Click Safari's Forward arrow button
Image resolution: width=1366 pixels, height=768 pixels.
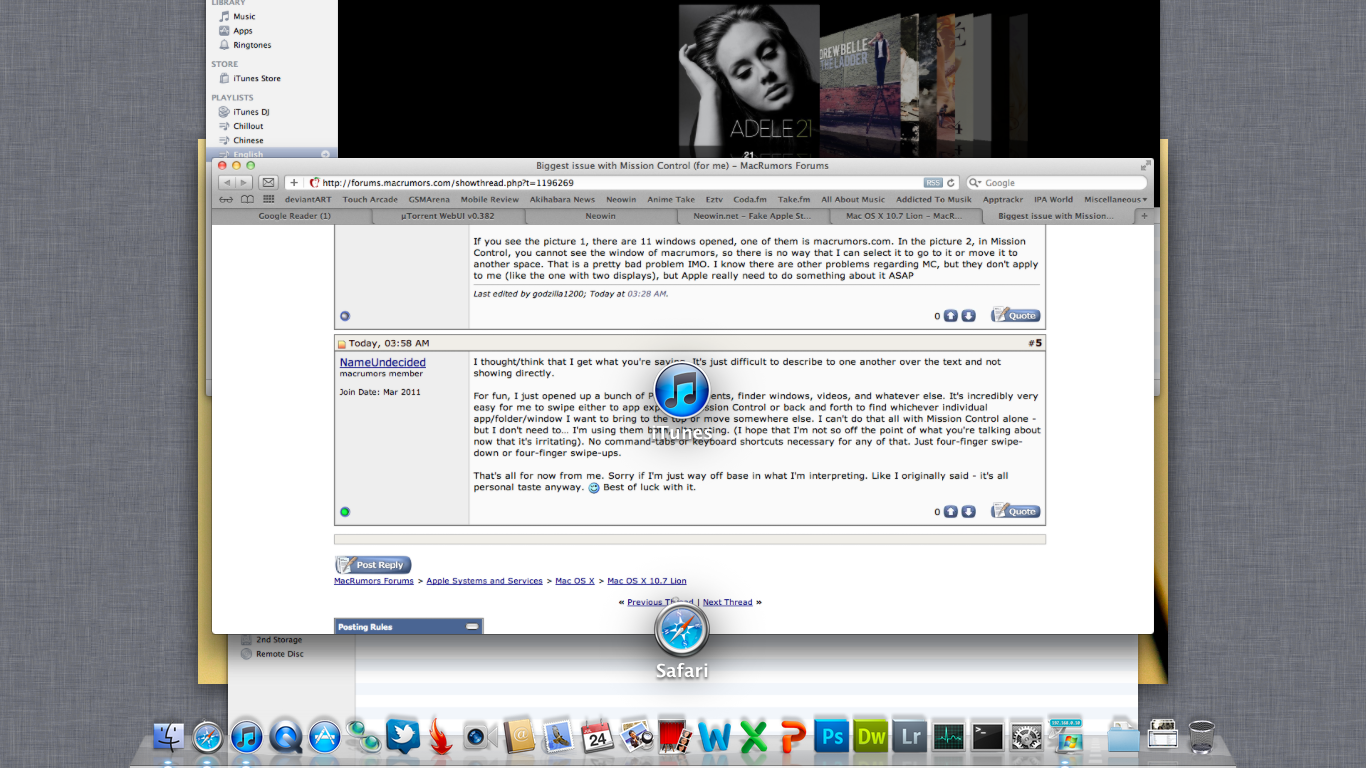(244, 183)
